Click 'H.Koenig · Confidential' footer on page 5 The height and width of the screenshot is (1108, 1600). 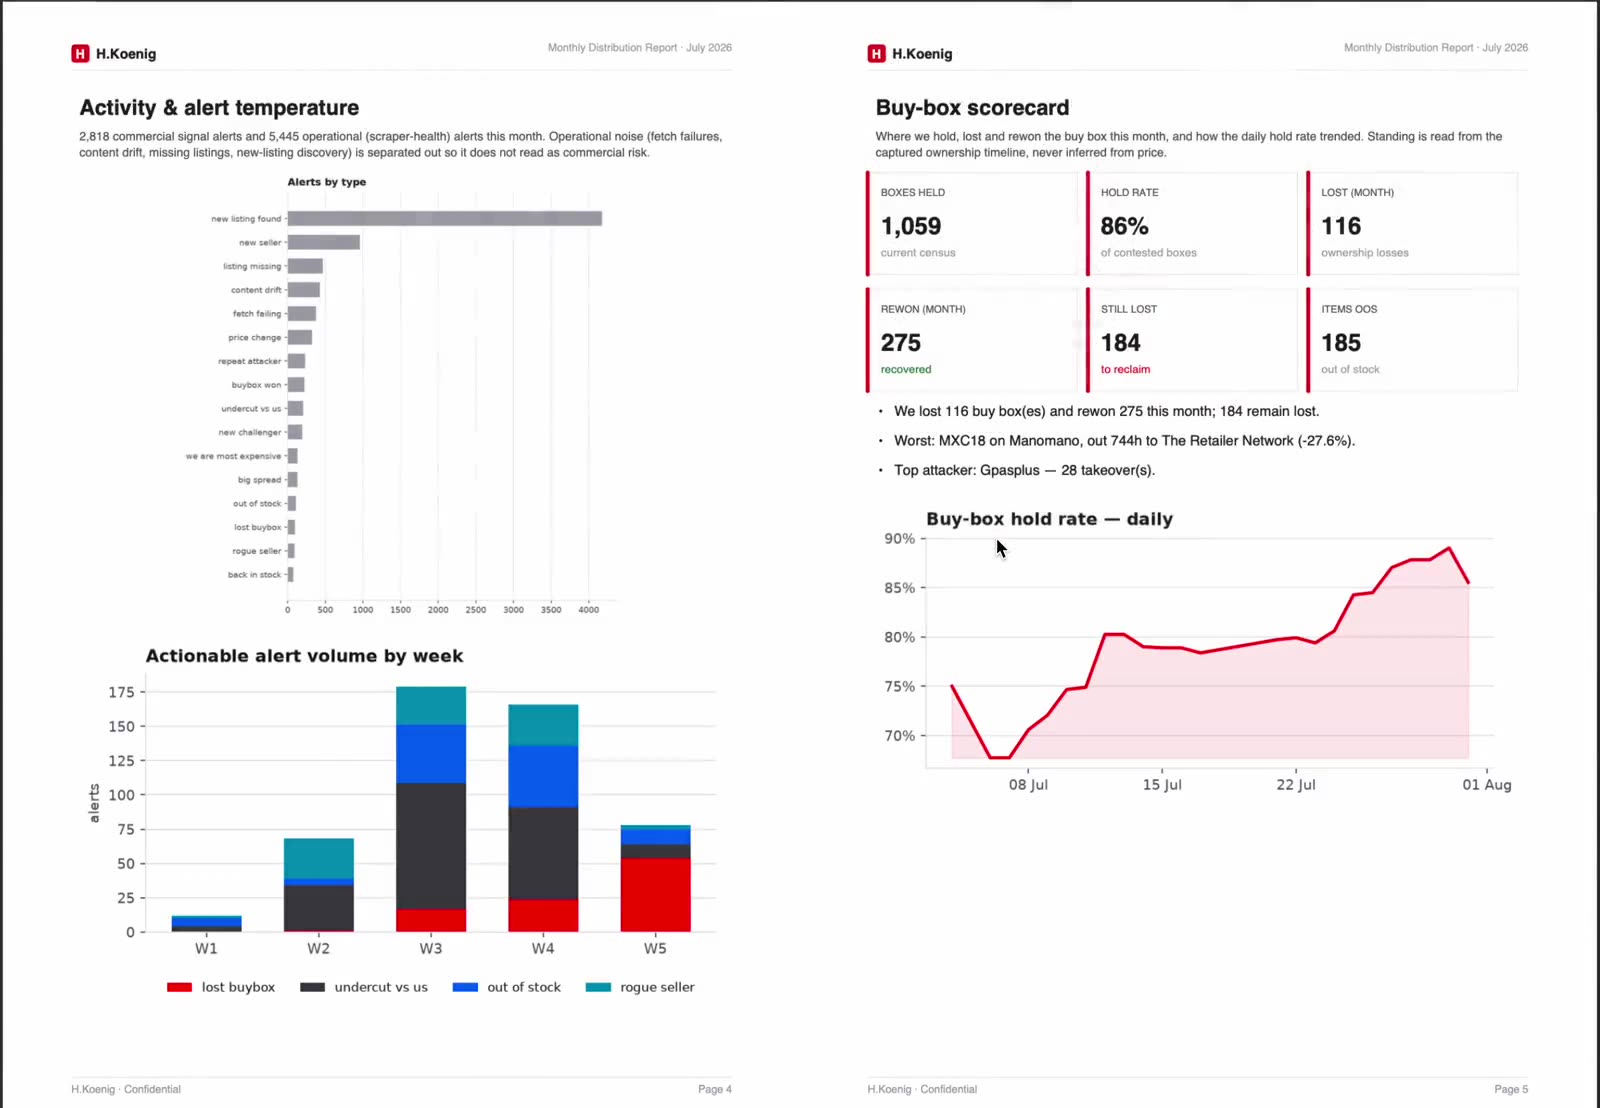(922, 1089)
